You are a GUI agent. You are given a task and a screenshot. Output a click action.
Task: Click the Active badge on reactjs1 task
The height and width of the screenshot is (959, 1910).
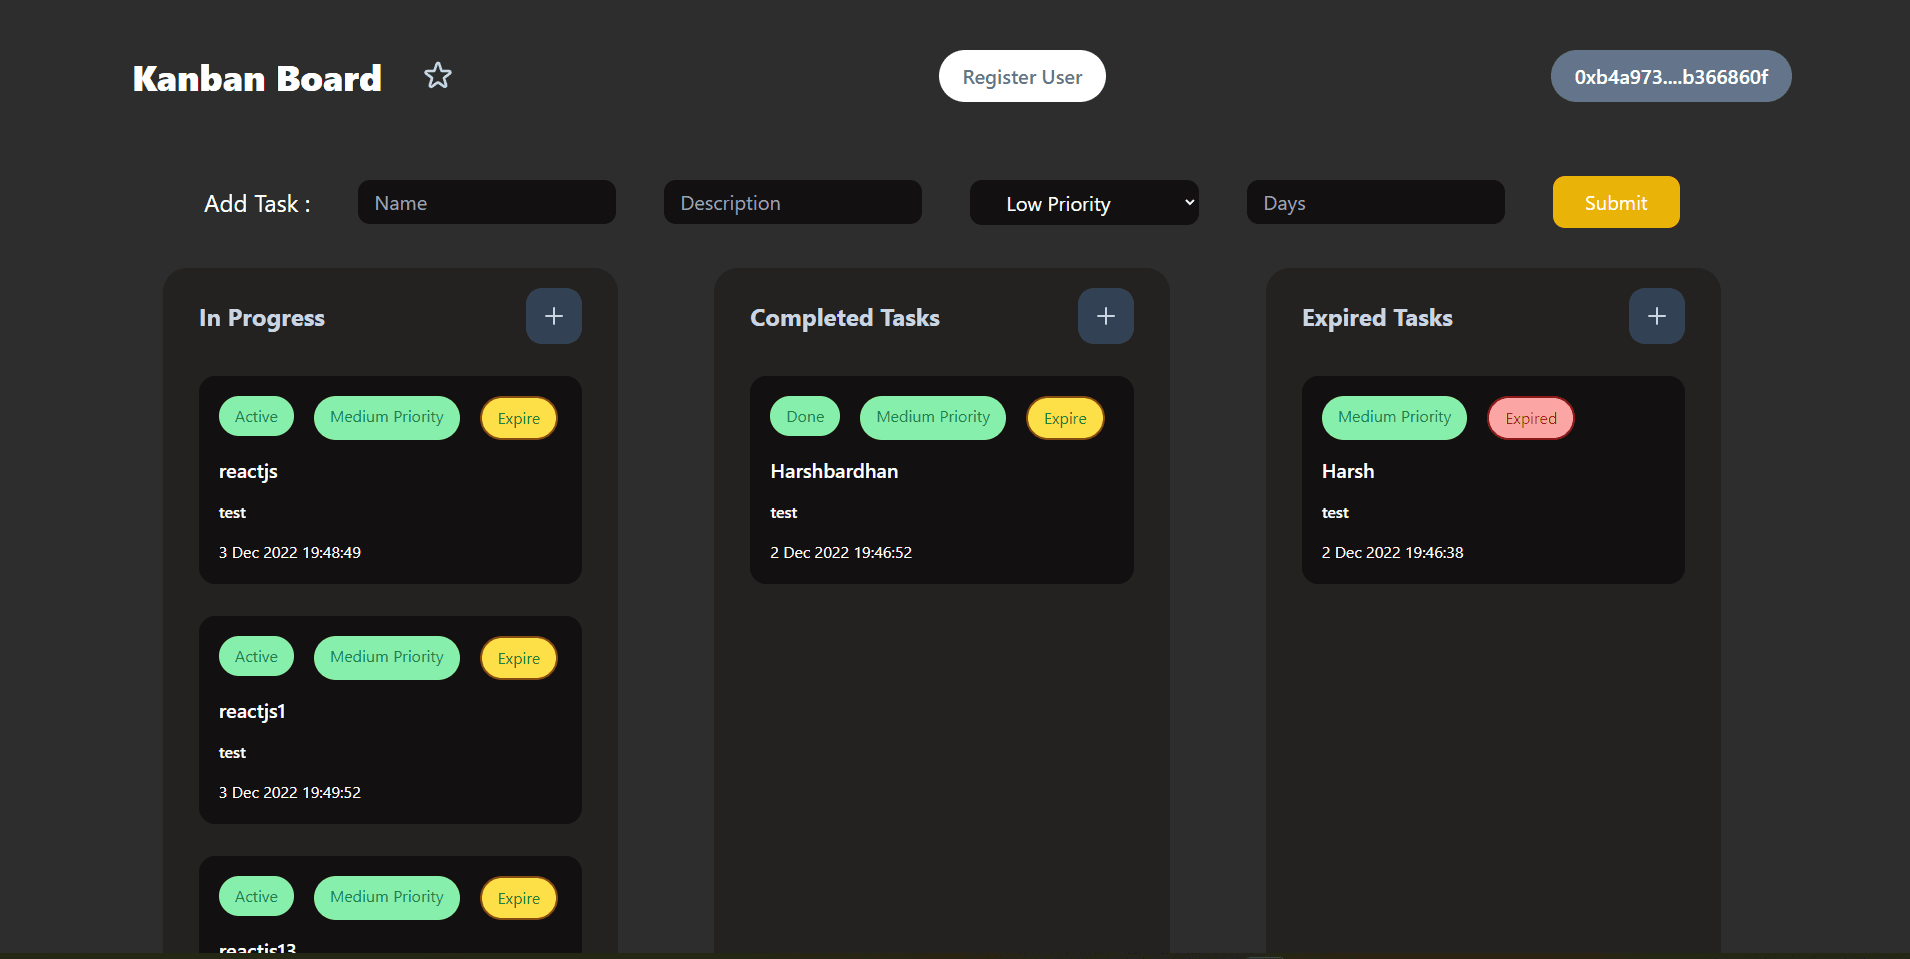click(x=256, y=657)
